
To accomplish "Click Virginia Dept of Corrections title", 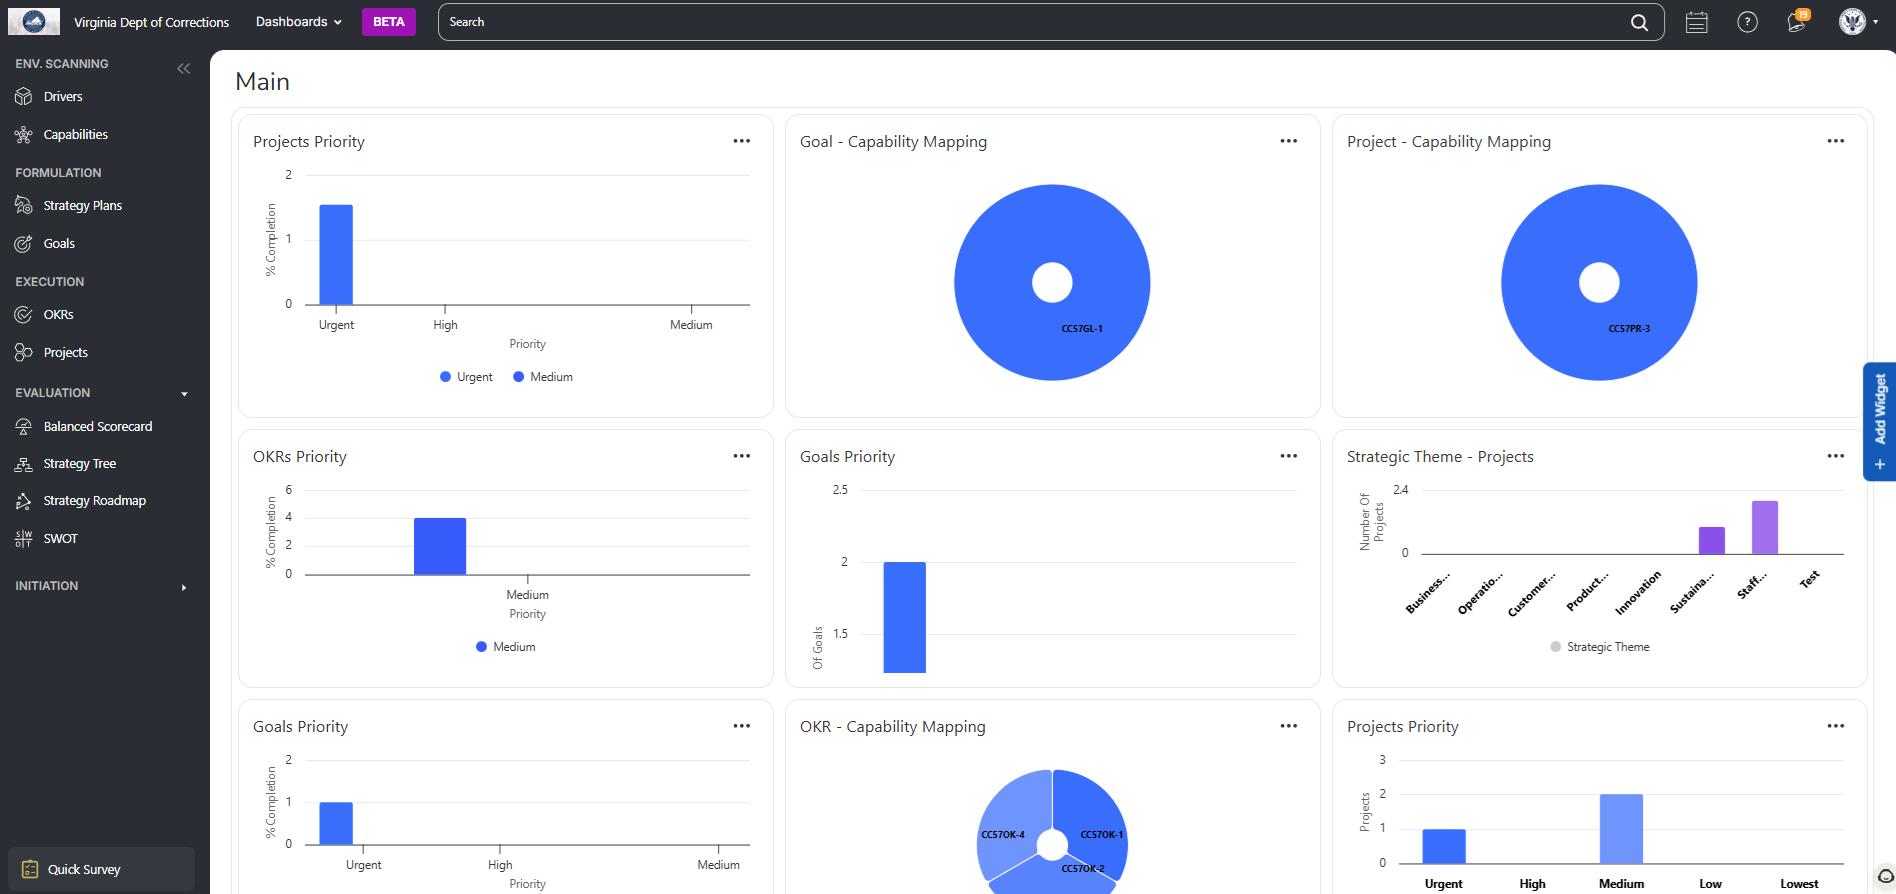I will [x=151, y=22].
